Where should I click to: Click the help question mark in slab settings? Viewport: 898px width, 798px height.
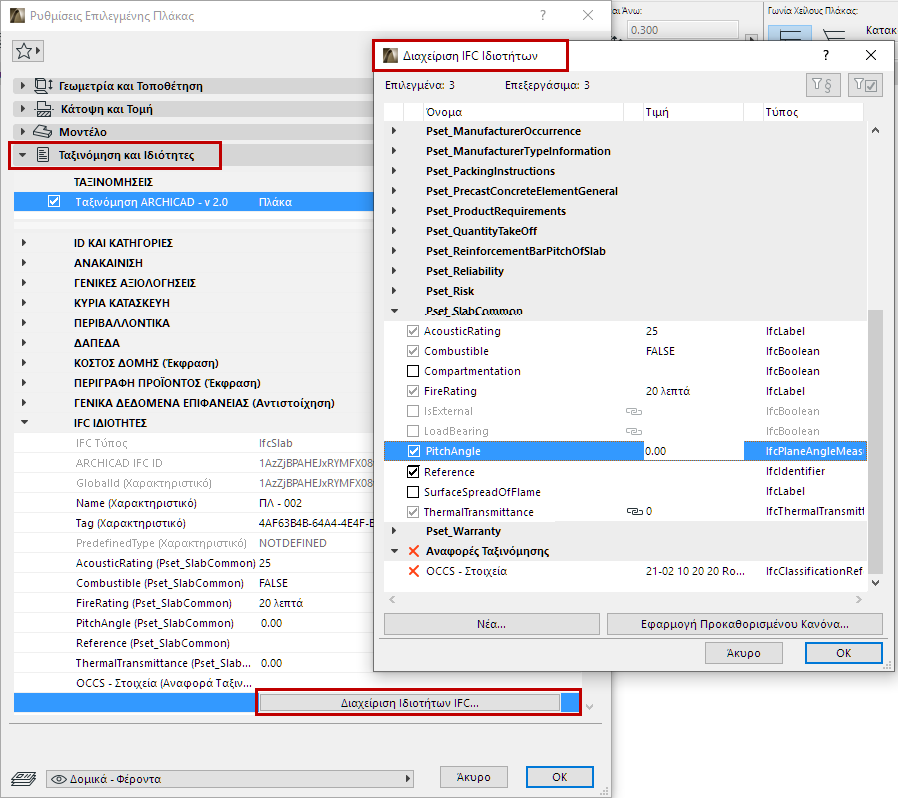coord(543,15)
